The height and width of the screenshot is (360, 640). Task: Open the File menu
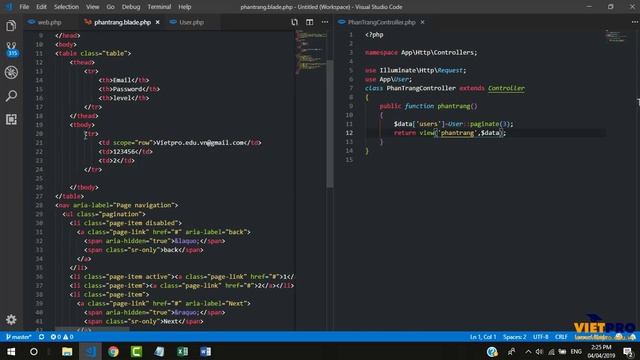[x=24, y=7]
